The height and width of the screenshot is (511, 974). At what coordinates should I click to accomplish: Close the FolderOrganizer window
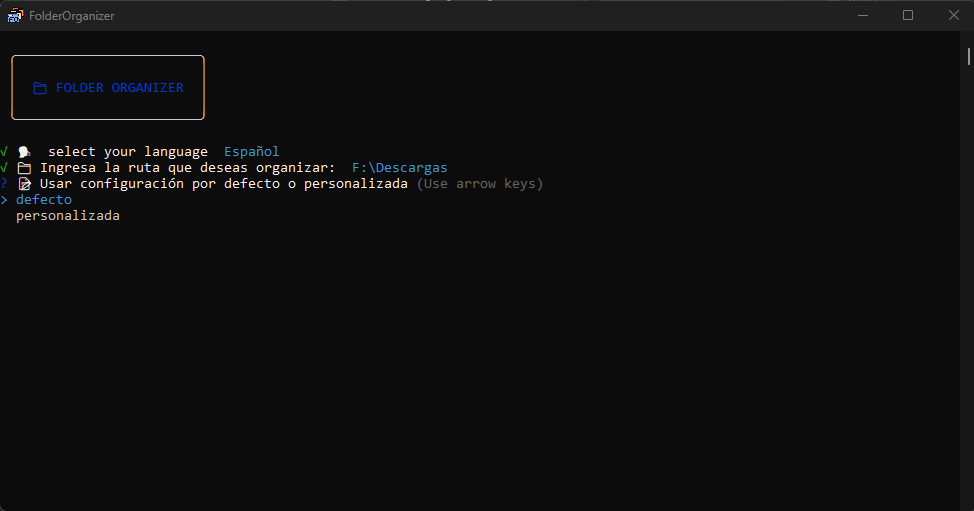954,16
